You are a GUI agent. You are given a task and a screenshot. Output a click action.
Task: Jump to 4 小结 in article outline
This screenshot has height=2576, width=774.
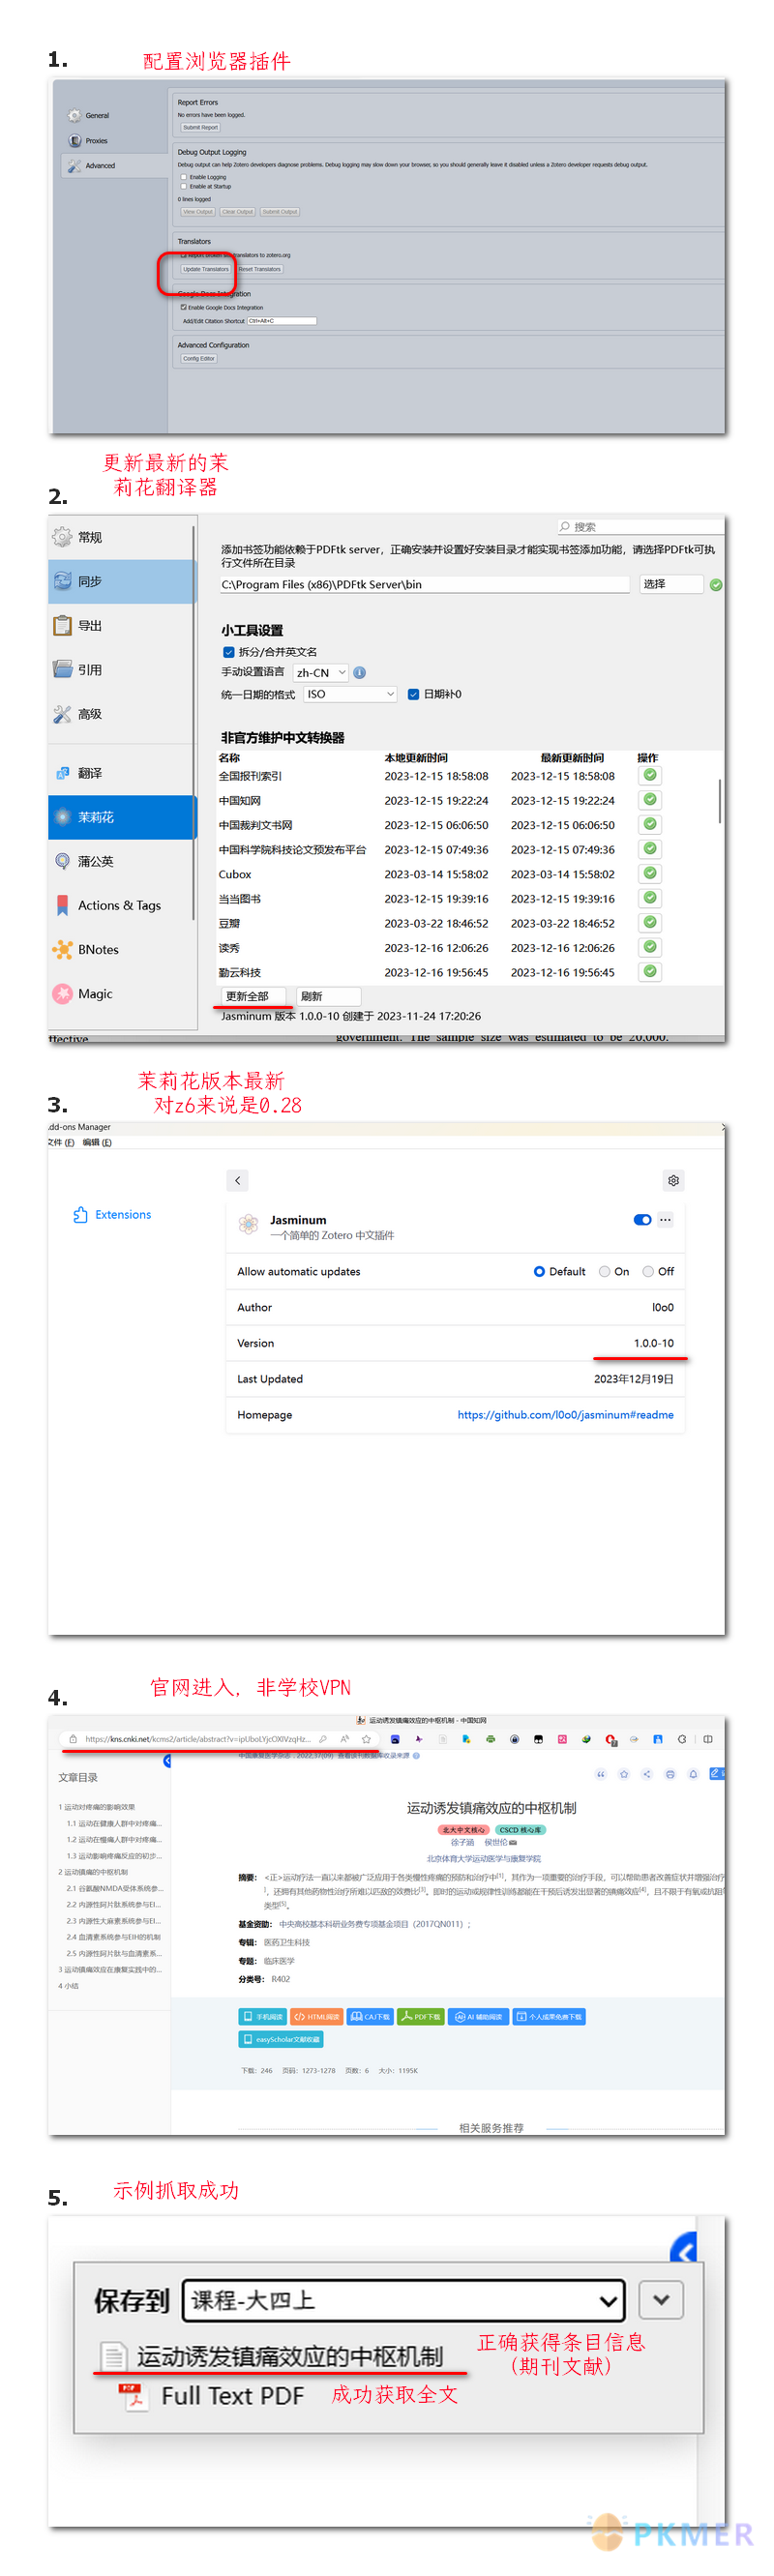(68, 1986)
